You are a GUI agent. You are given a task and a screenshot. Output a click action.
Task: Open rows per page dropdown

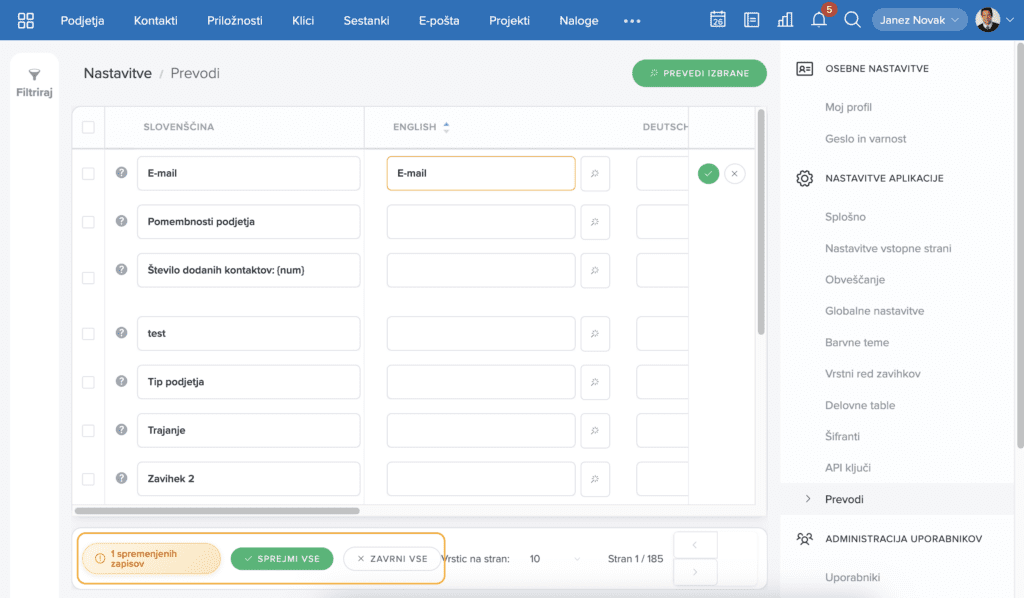(x=555, y=559)
